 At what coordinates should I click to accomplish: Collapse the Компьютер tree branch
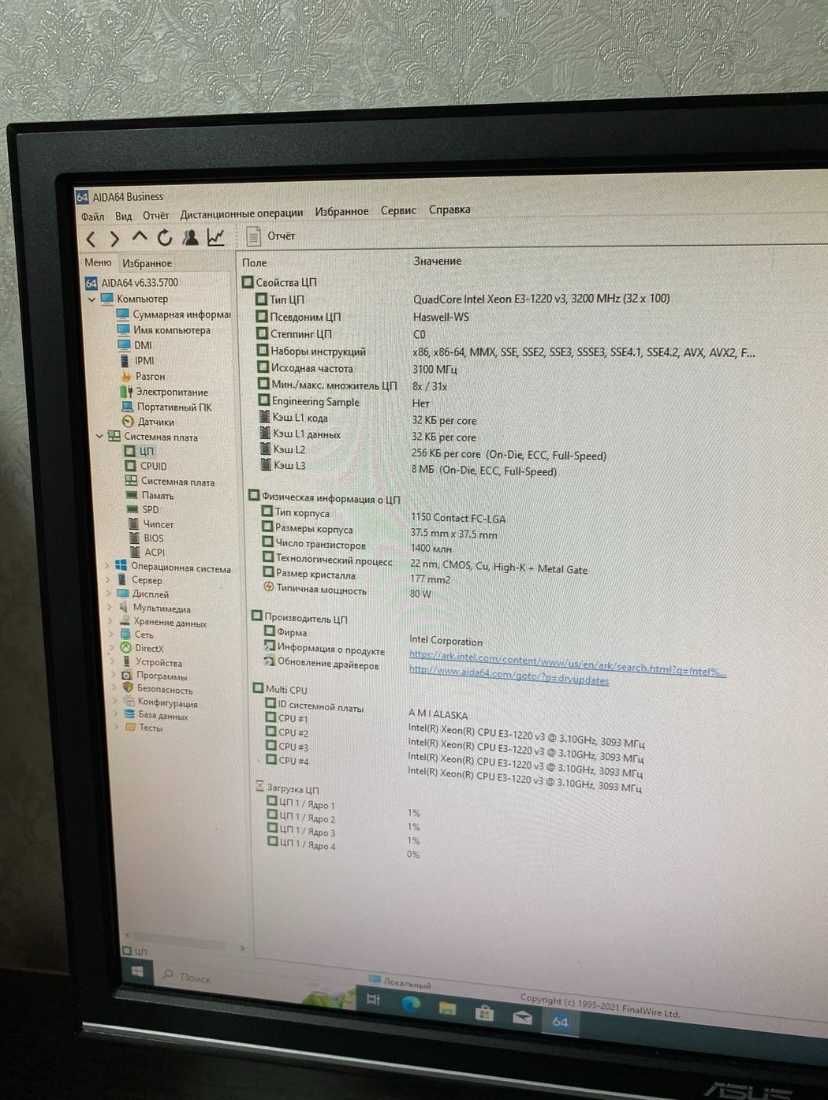92,299
